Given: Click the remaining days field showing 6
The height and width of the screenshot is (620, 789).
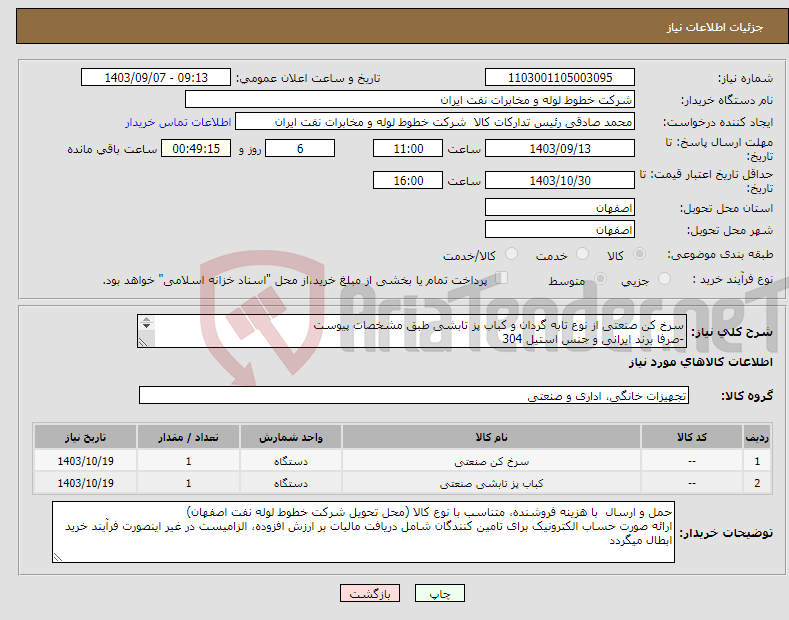Looking at the screenshot, I should 300,148.
